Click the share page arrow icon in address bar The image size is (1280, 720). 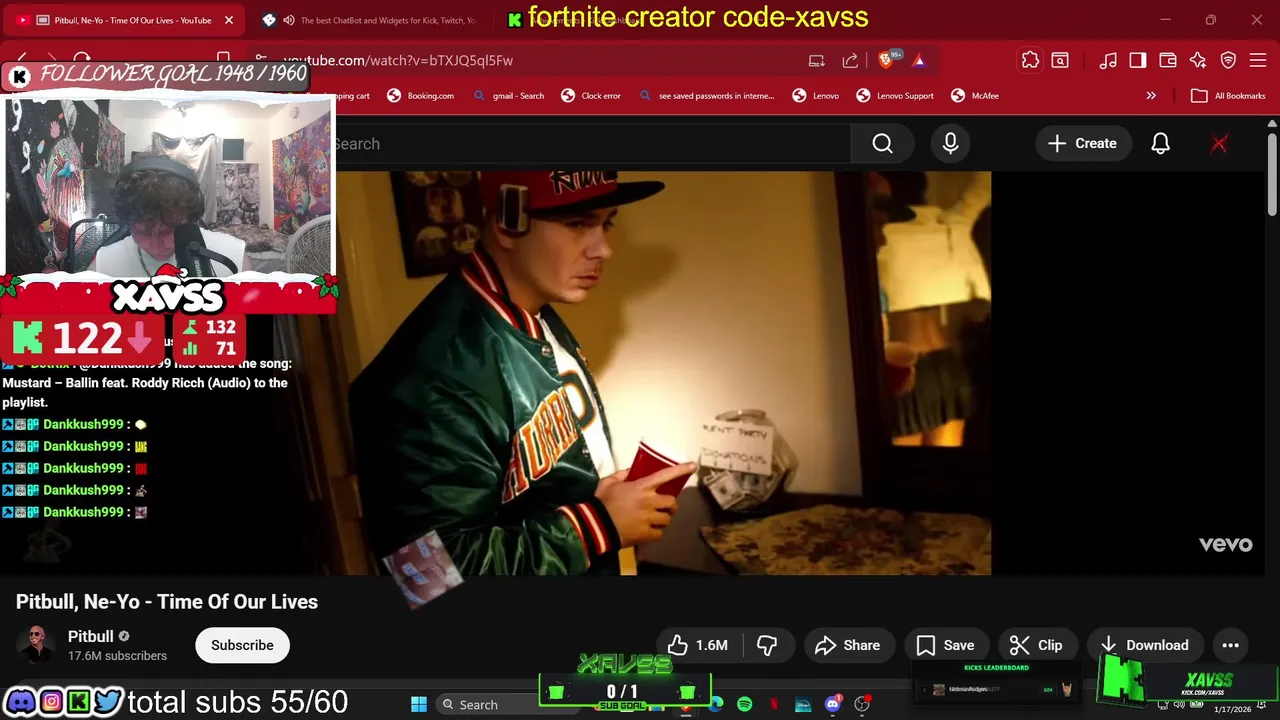pos(850,60)
